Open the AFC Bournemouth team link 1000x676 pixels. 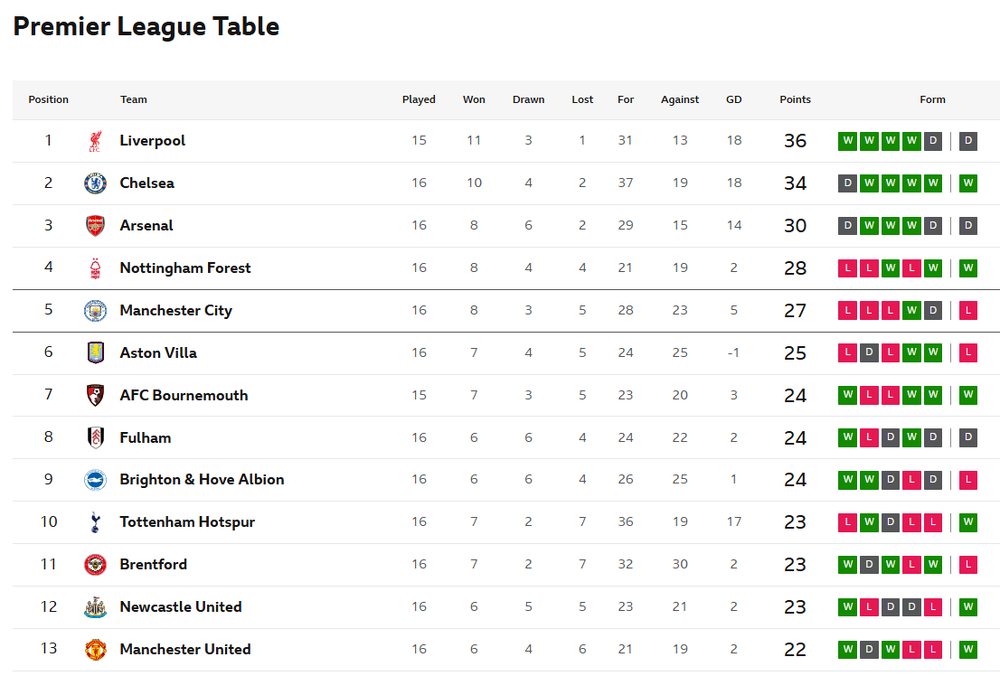pos(184,395)
